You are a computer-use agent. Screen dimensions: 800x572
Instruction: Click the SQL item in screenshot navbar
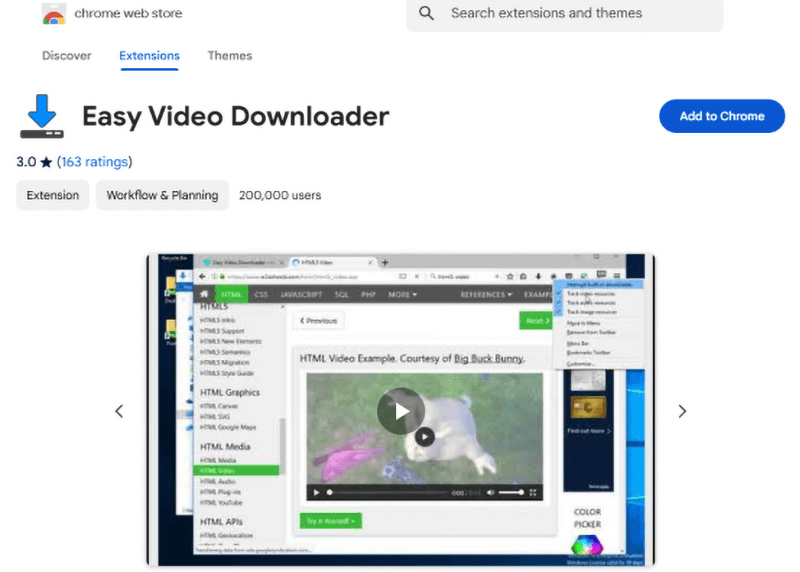point(341,294)
